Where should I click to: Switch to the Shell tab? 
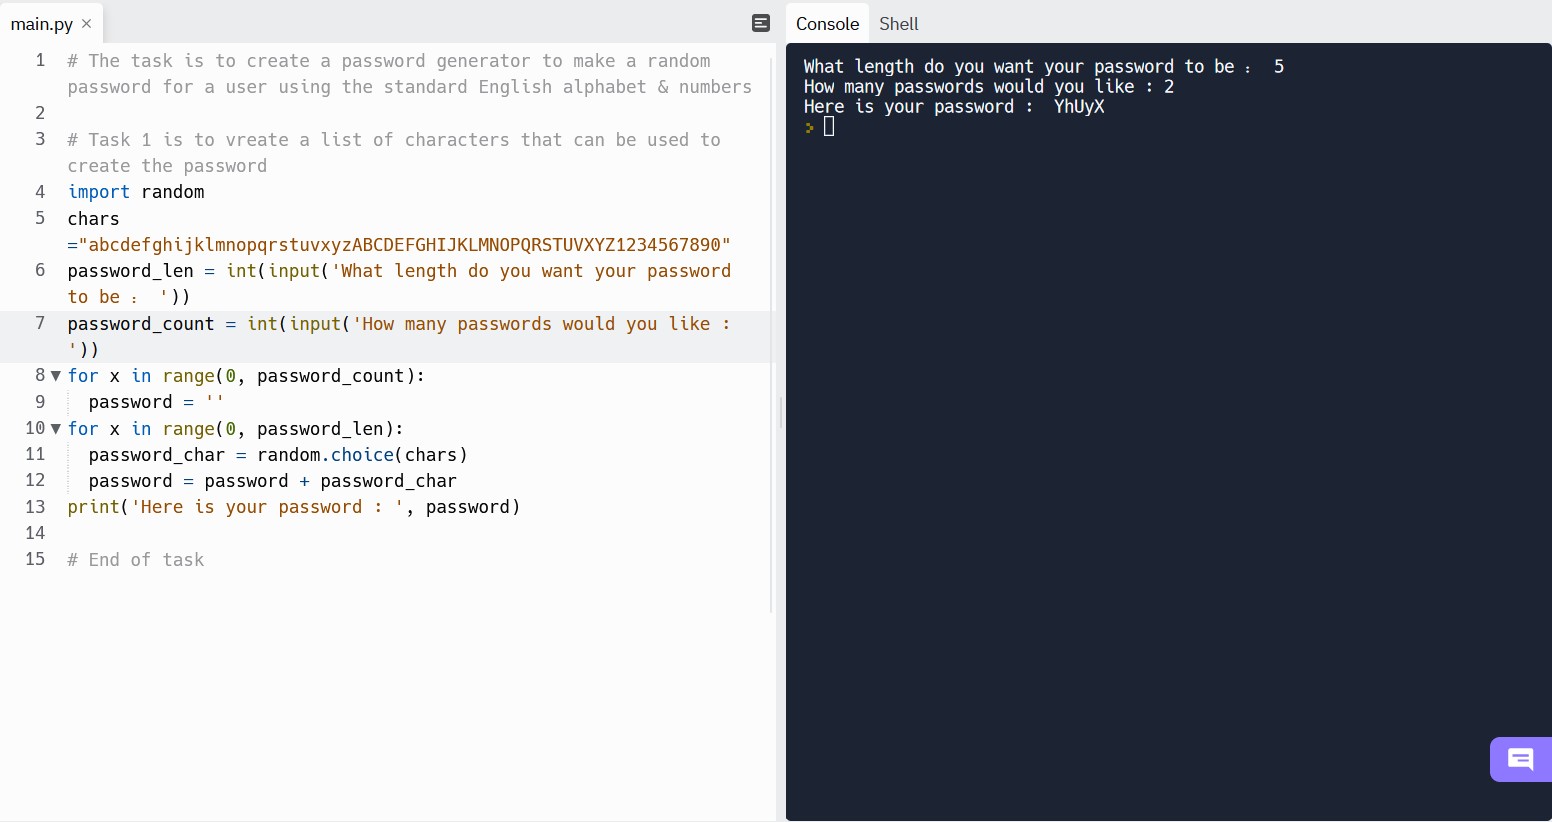[x=898, y=24]
